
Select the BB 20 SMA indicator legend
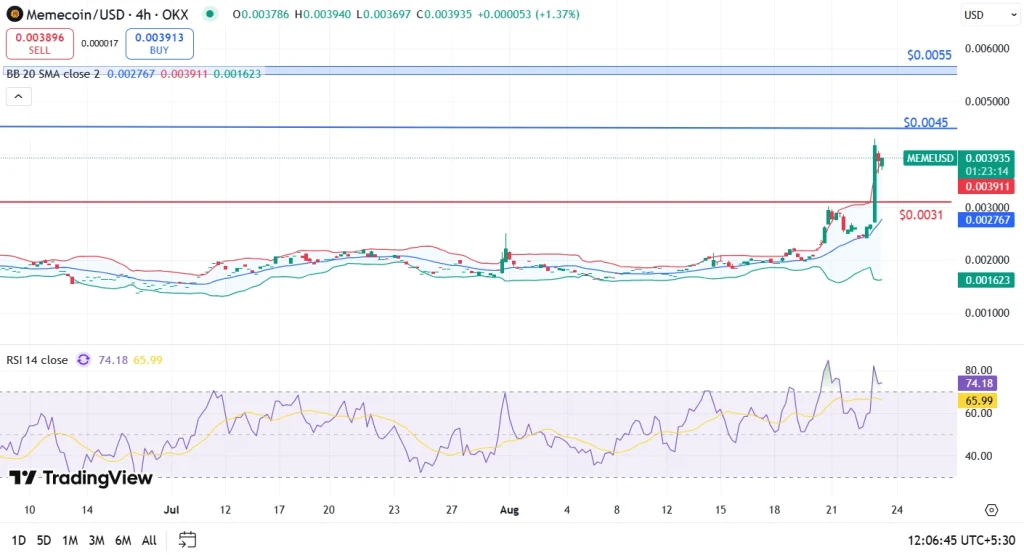coord(51,74)
